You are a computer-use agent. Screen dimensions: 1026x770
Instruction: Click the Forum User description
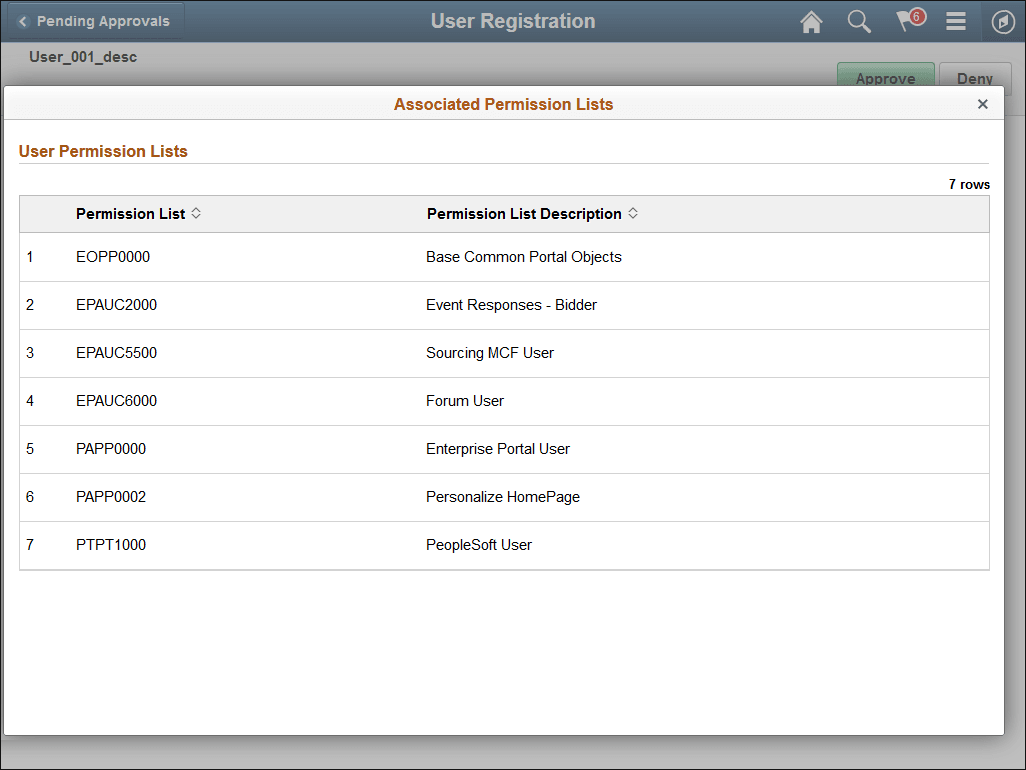(464, 401)
